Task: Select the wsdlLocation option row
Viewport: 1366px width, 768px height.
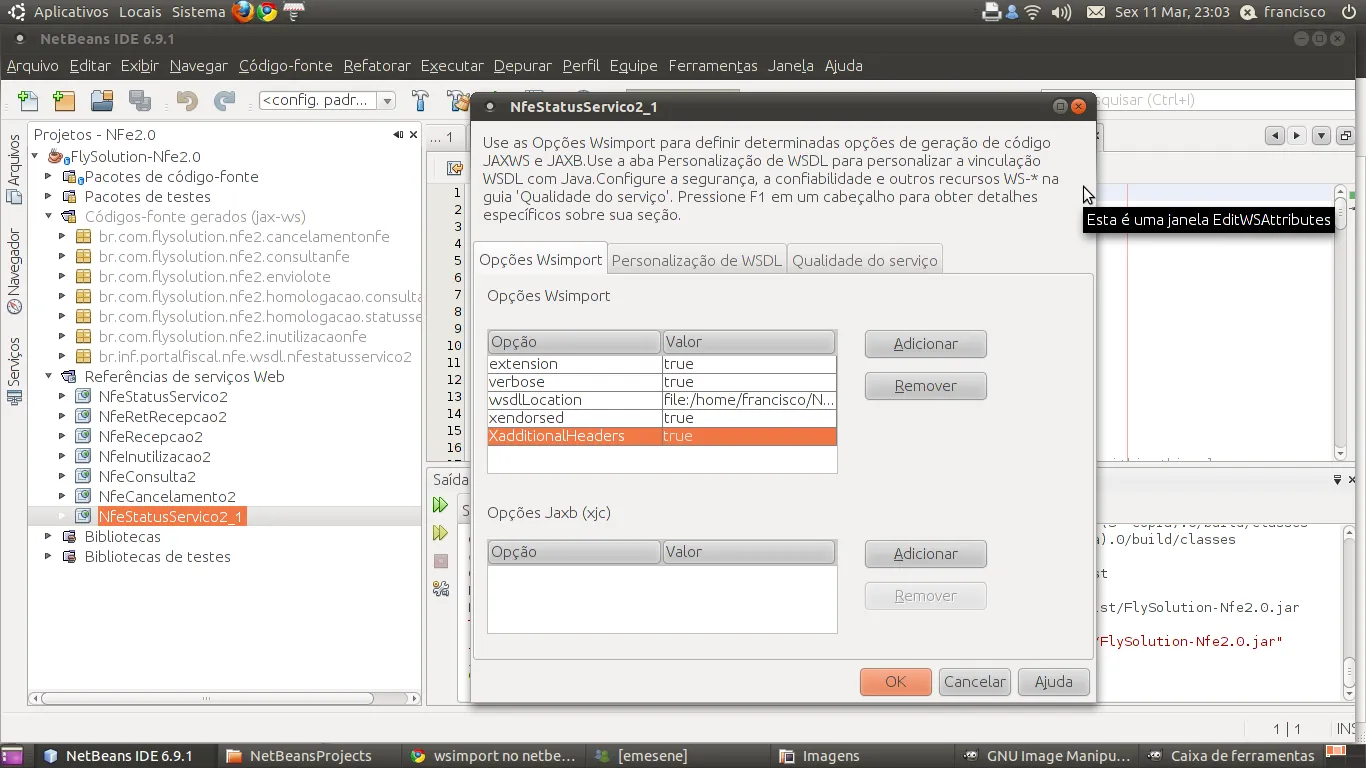Action: click(x=662, y=400)
